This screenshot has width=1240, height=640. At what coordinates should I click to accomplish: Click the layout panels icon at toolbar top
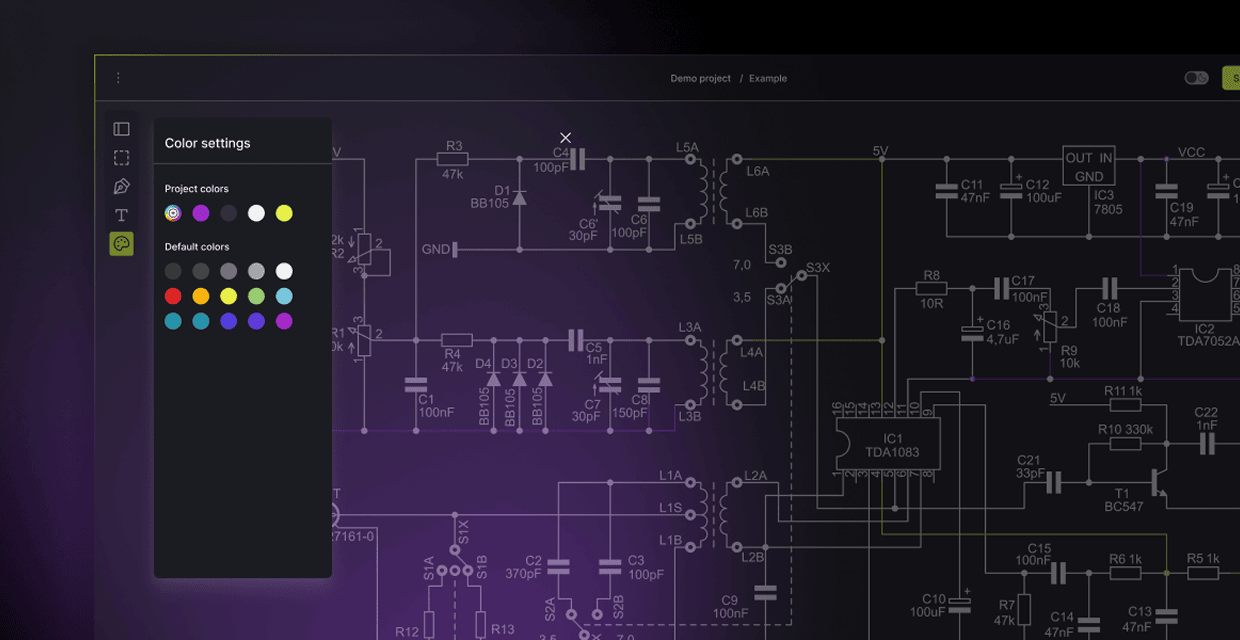[x=121, y=128]
